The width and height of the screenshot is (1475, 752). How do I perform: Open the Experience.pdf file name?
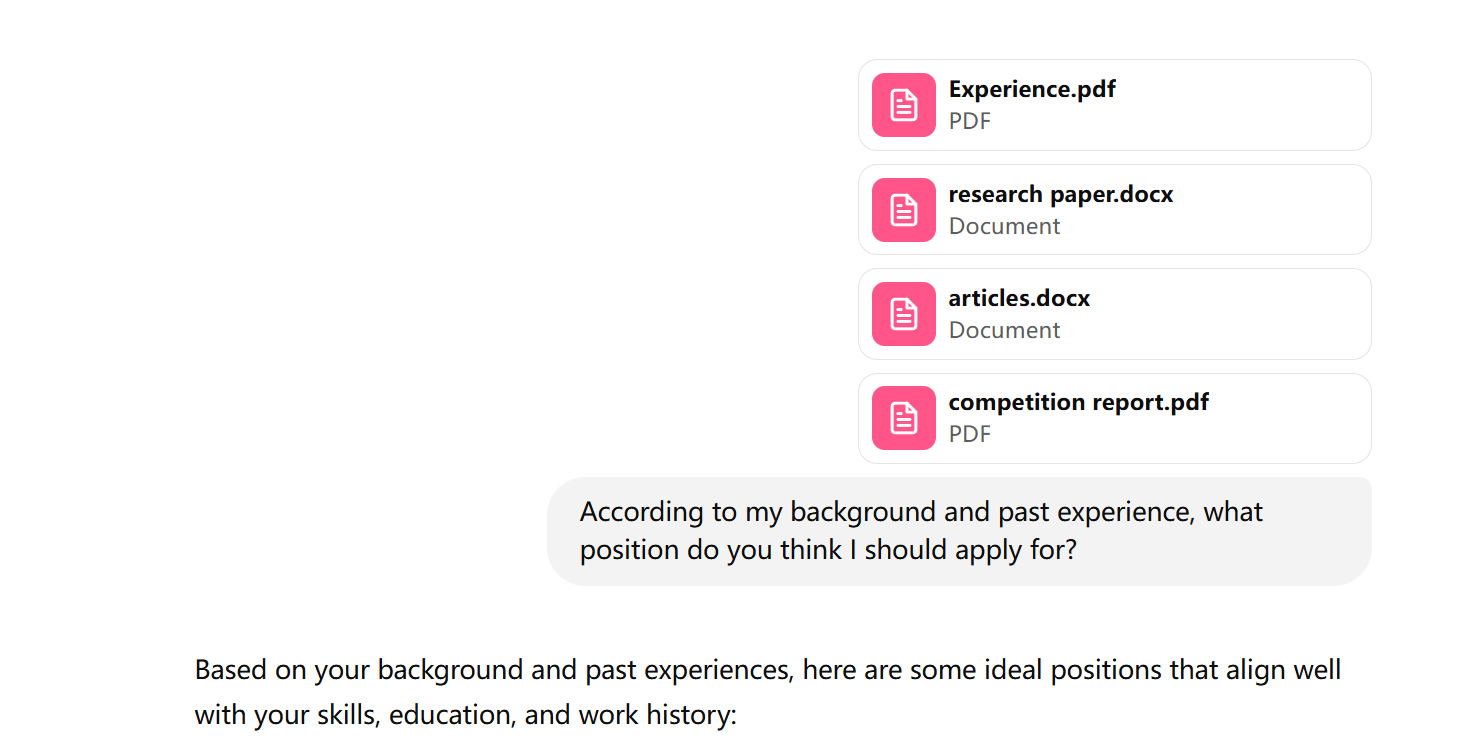[x=1032, y=89]
